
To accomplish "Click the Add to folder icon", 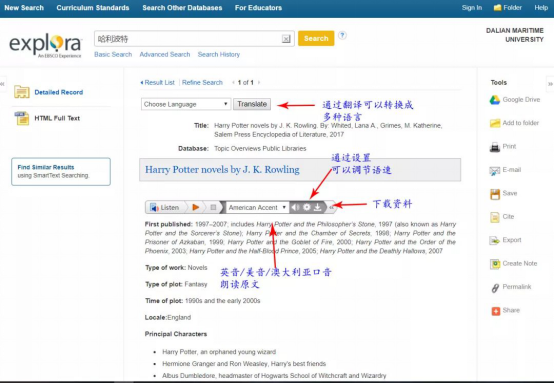I will click(x=495, y=123).
